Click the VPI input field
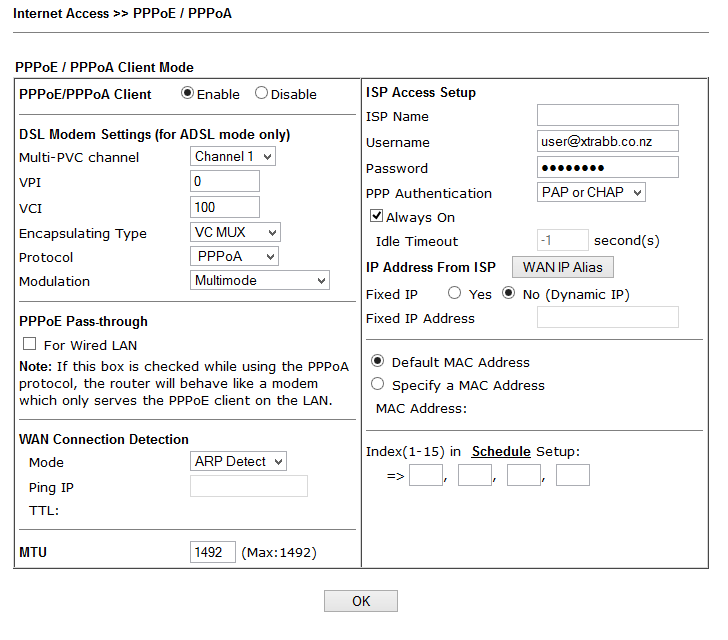The image size is (728, 640). pos(225,181)
